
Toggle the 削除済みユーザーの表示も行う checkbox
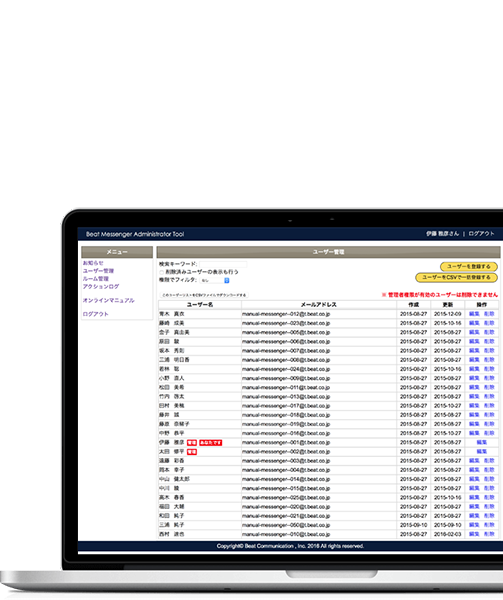point(161,272)
